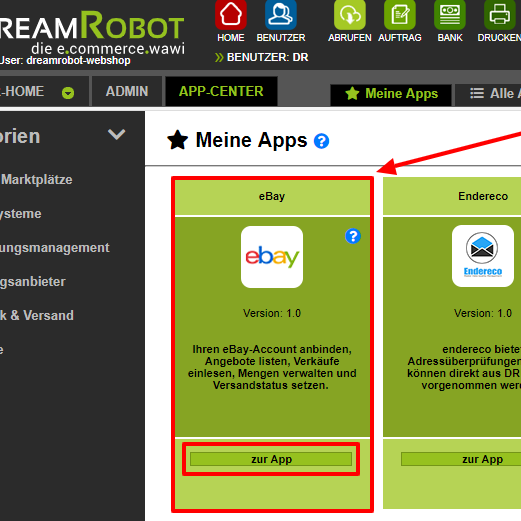Open the sidebar category ending in 'ungsmanagement'

(x=55, y=248)
